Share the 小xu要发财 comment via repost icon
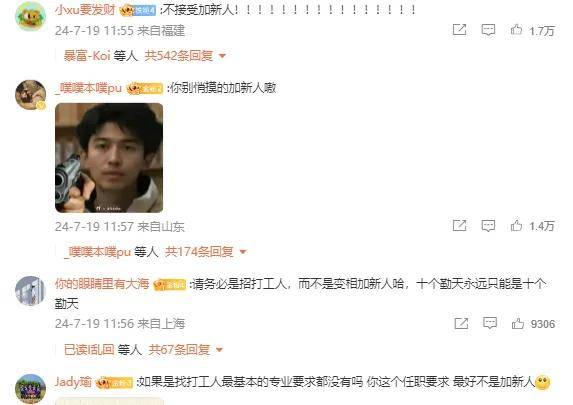This screenshot has width=573, height=405. pyautogui.click(x=459, y=30)
